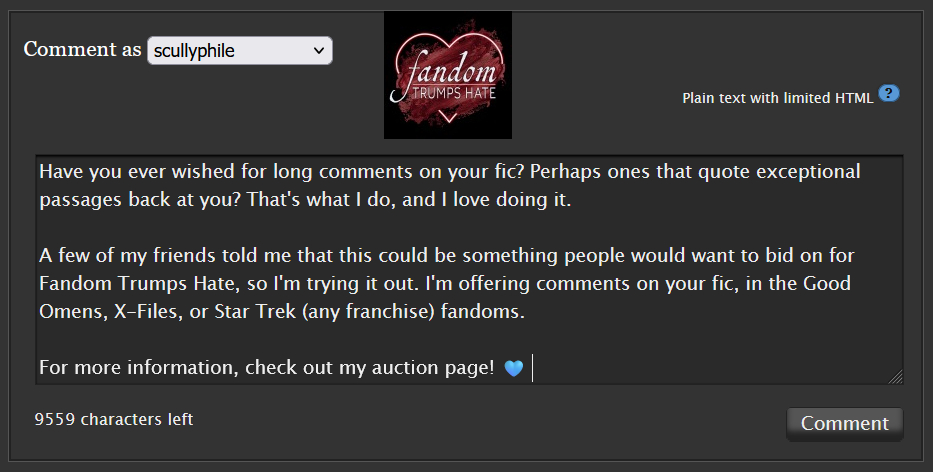Click the Fandom Trumps Hate heart logo
The width and height of the screenshot is (933, 472).
tap(447, 75)
